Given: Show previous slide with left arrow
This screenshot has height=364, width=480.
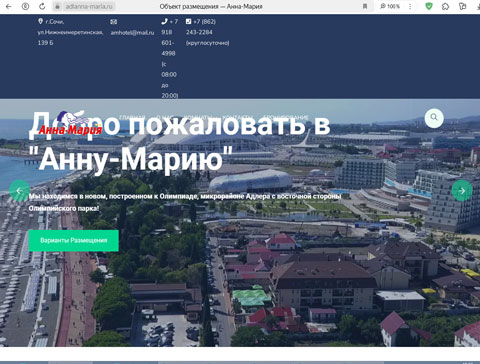Looking at the screenshot, I should (x=19, y=191).
